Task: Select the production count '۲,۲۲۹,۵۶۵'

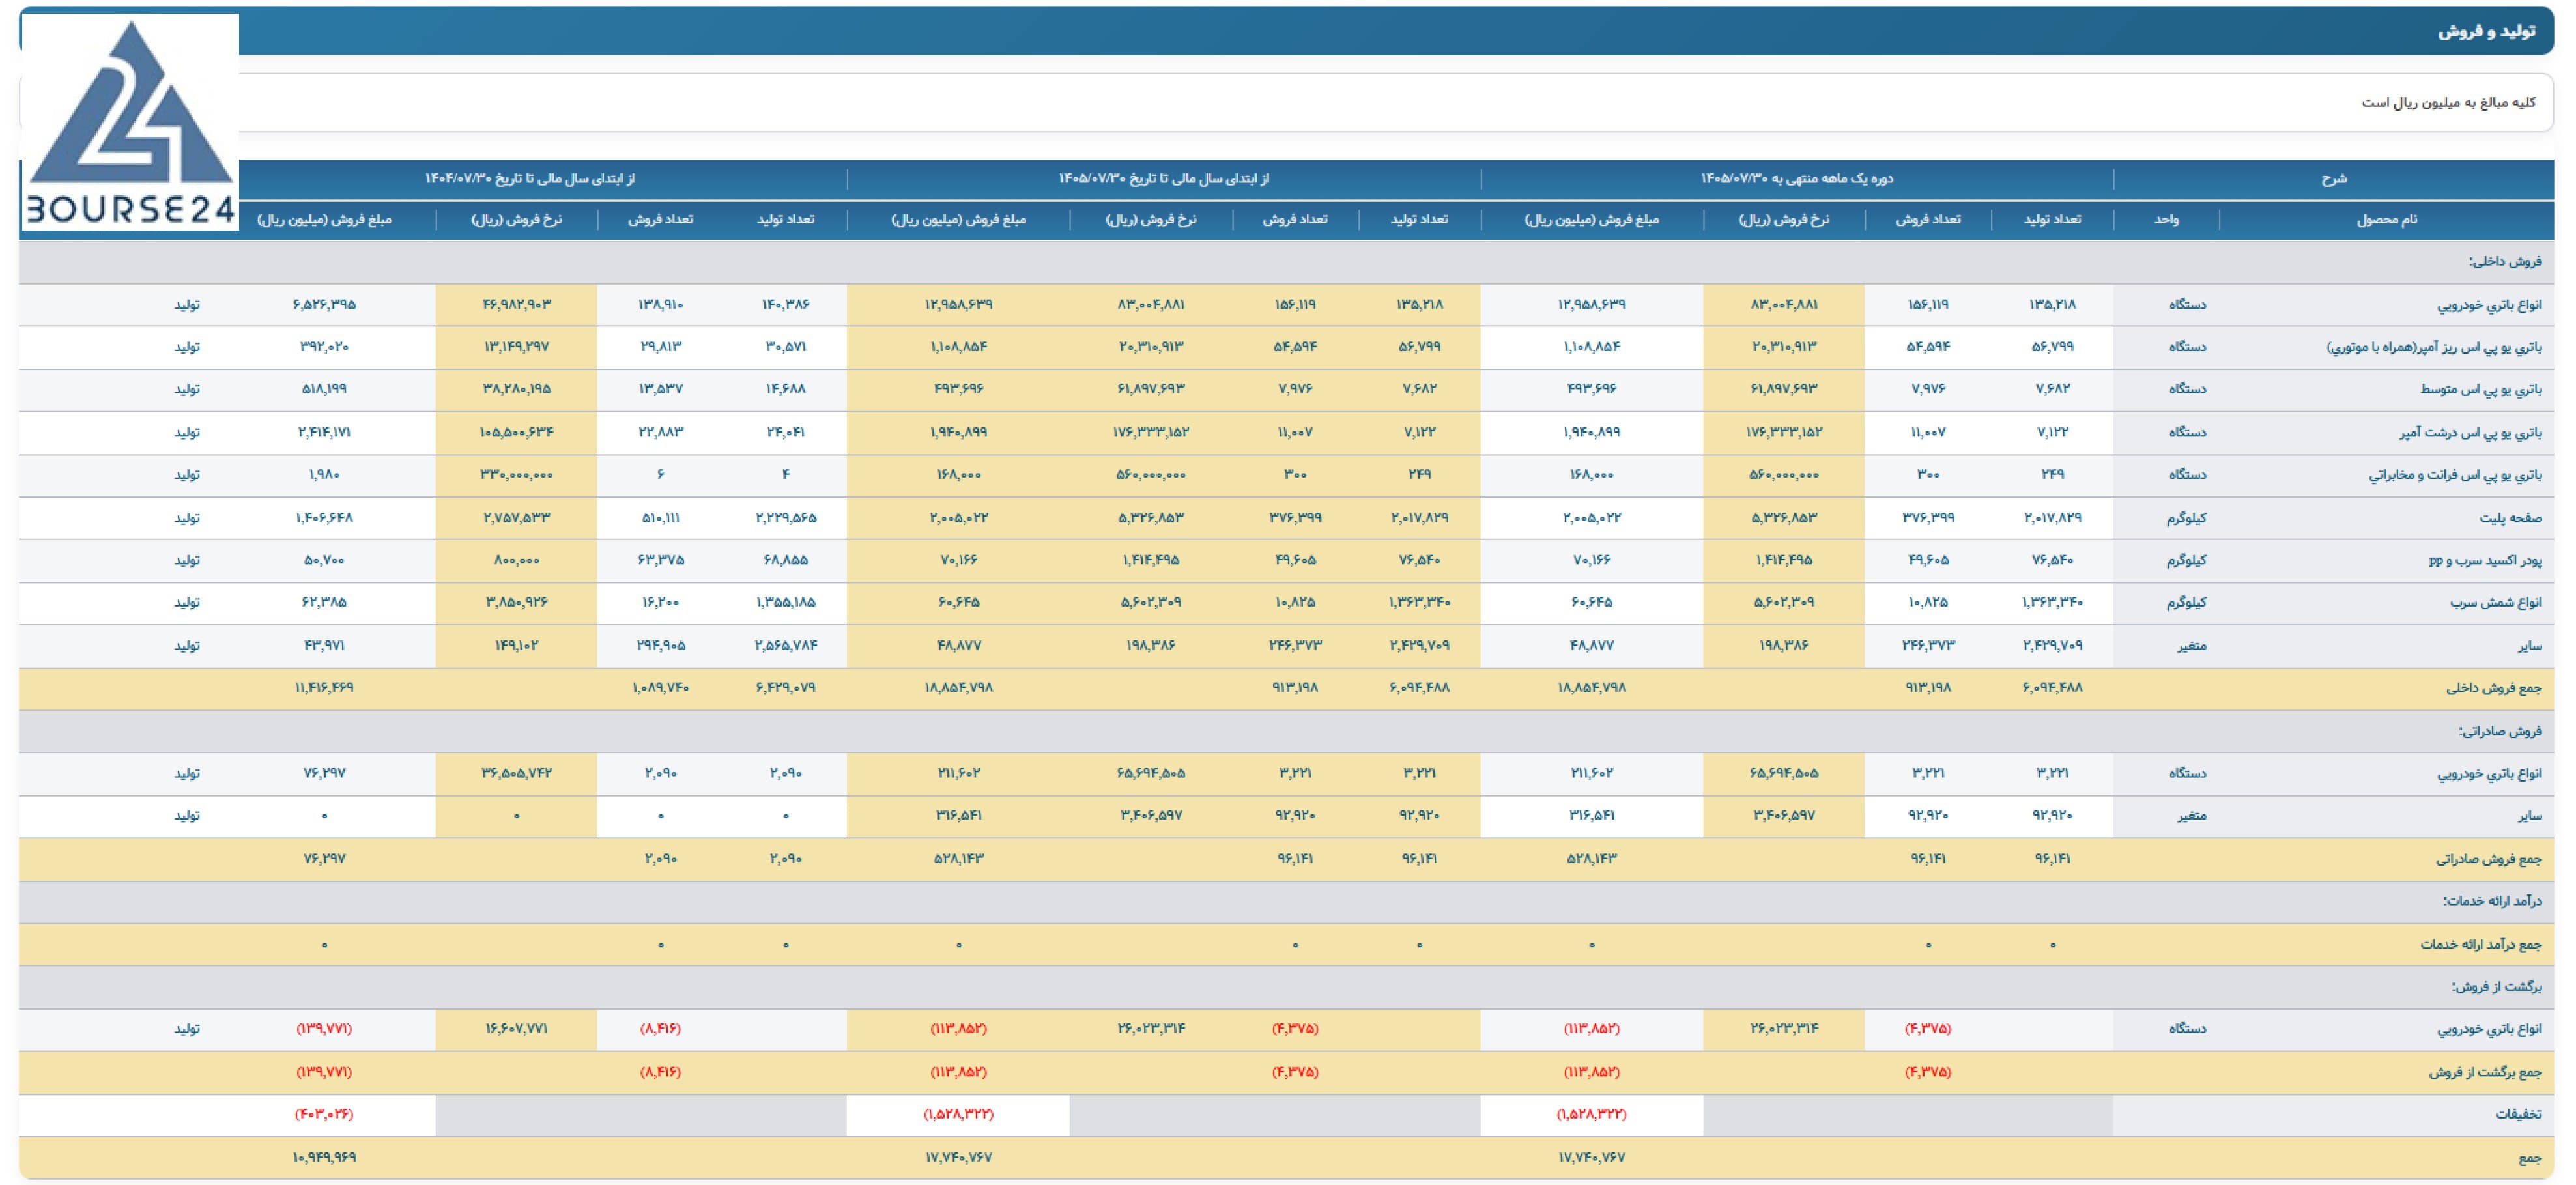Action: click(786, 518)
